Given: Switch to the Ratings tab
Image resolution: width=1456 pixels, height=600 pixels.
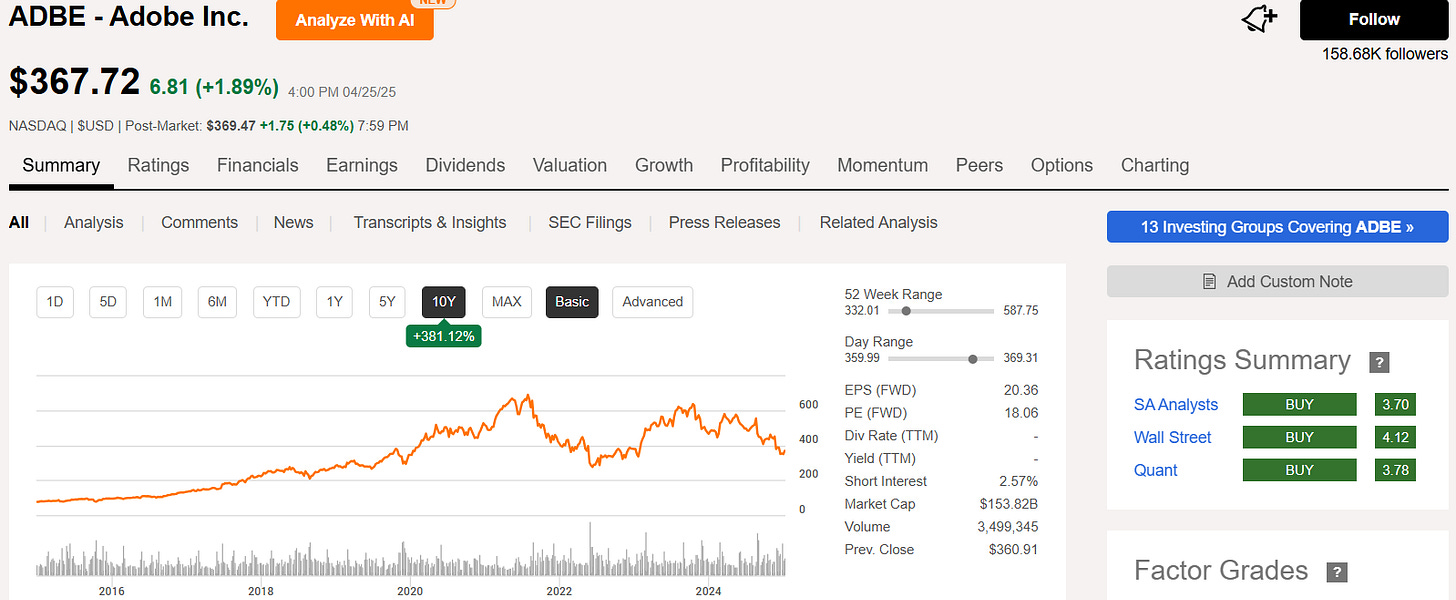Looking at the screenshot, I should coord(158,165).
